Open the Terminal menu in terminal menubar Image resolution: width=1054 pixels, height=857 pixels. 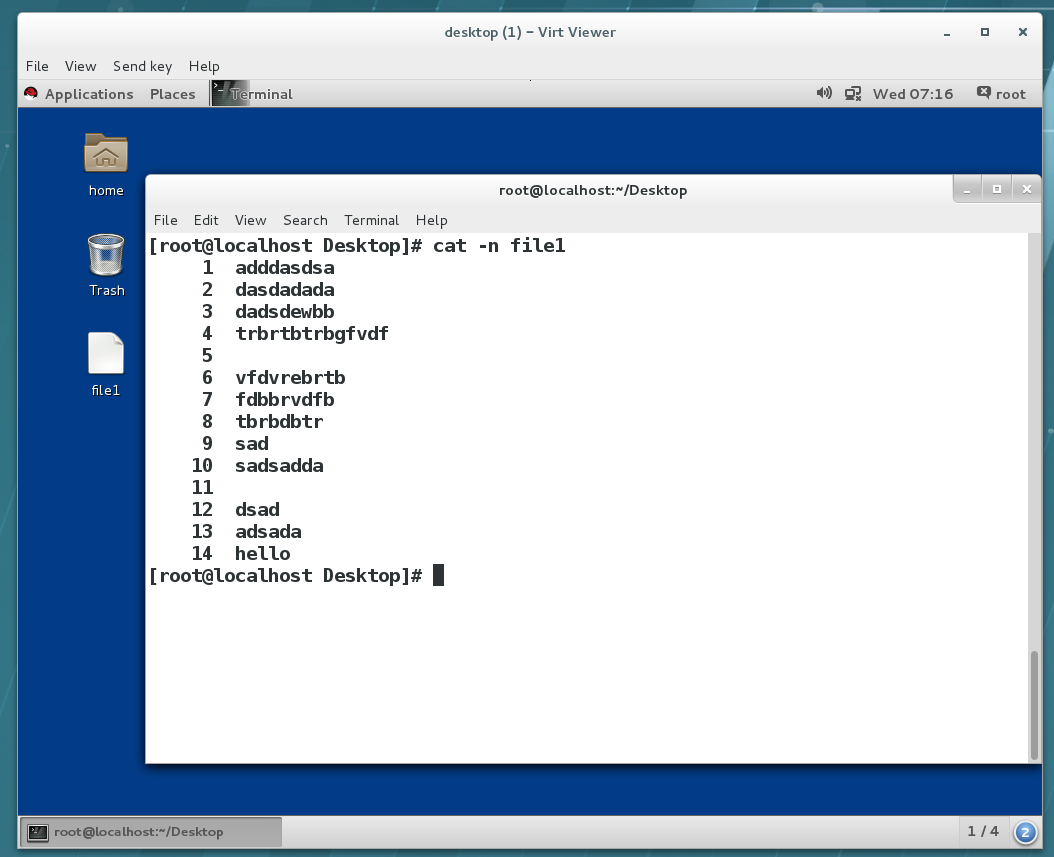371,220
